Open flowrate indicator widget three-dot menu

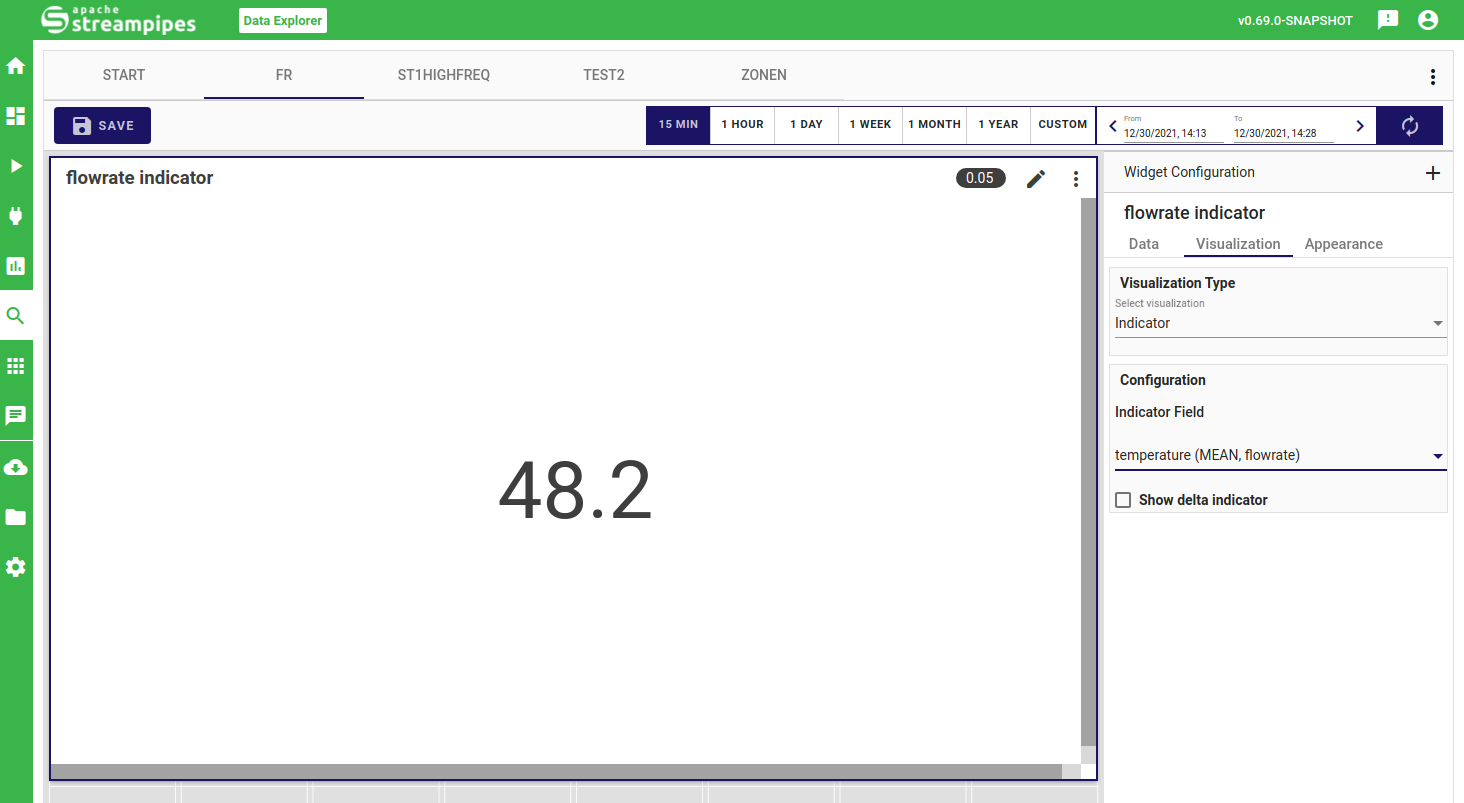click(1076, 179)
